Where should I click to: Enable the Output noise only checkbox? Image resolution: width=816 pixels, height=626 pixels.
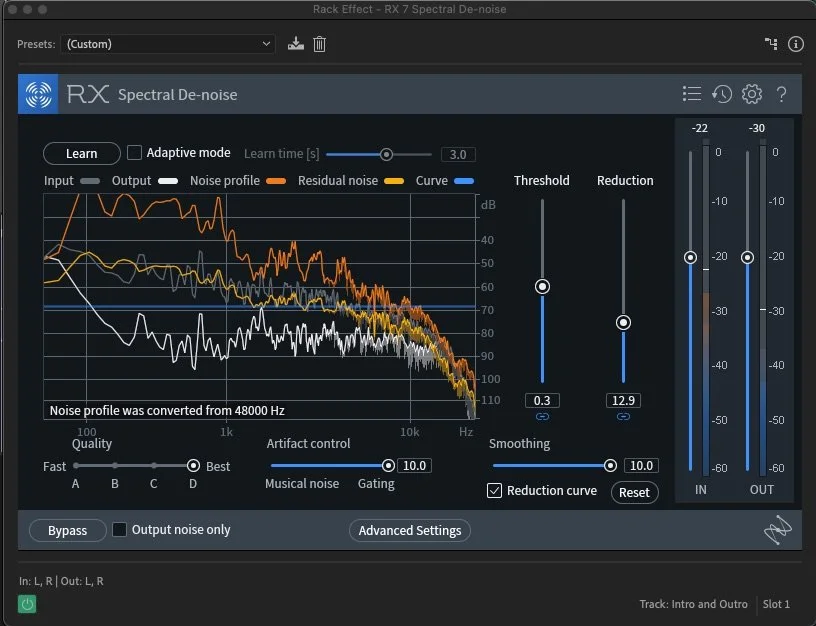(119, 530)
